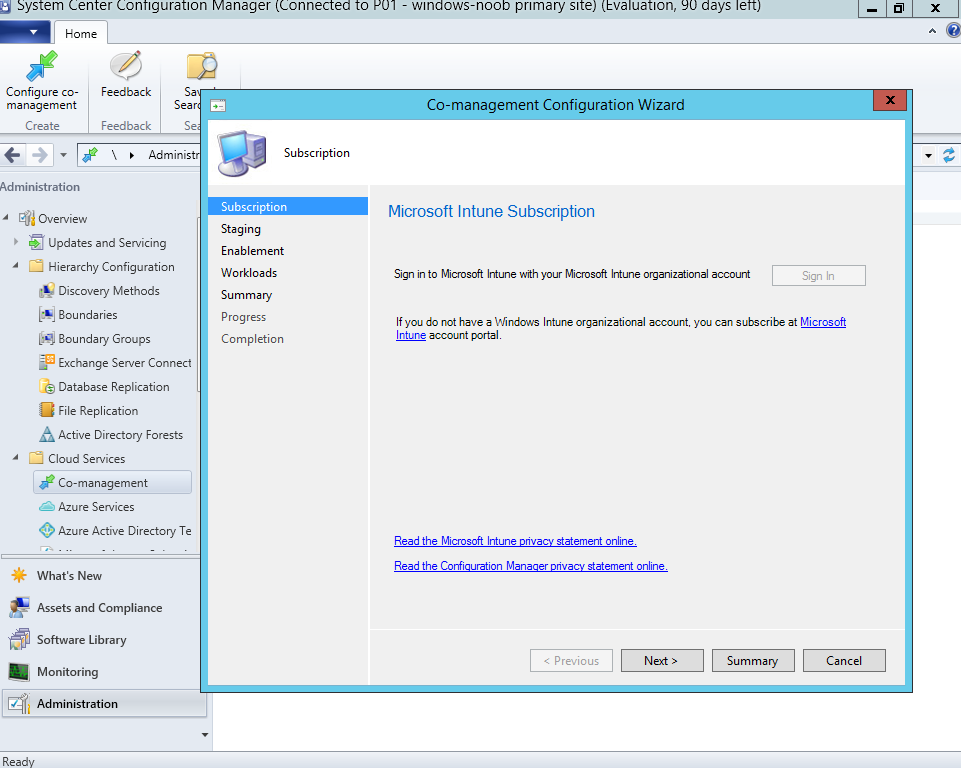Click the Boundaries icon
Image resolution: width=961 pixels, height=768 pixels.
(x=47, y=314)
